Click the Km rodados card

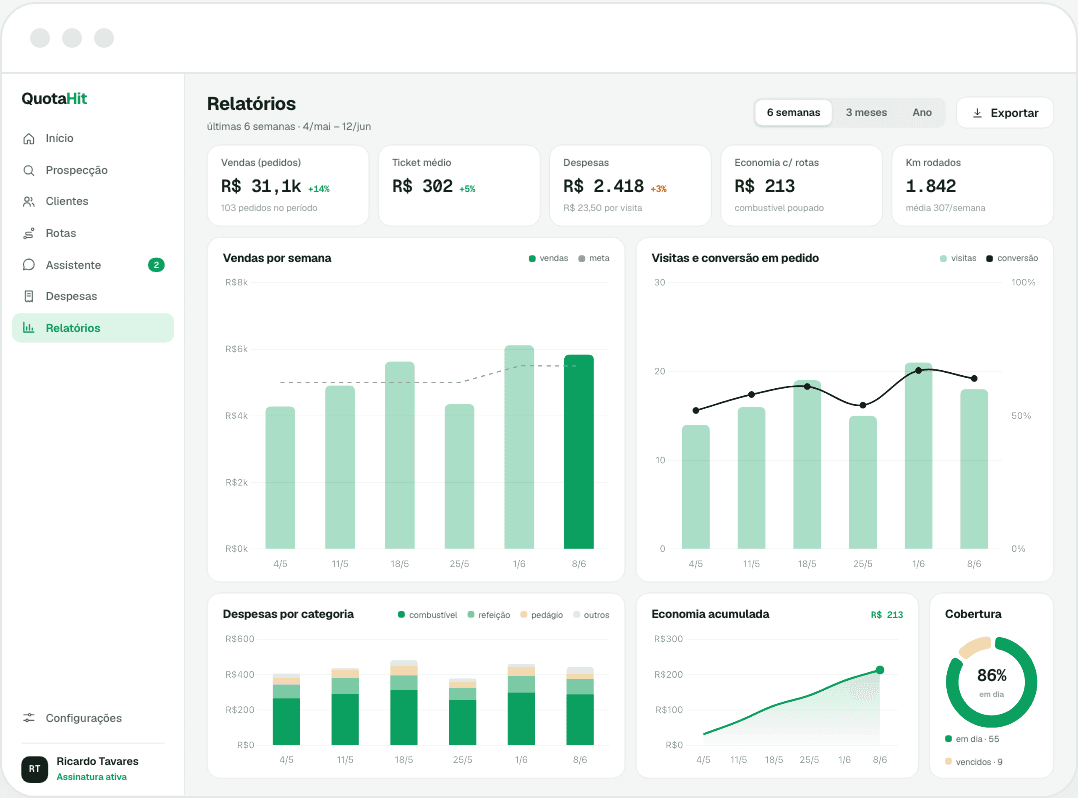(x=973, y=186)
